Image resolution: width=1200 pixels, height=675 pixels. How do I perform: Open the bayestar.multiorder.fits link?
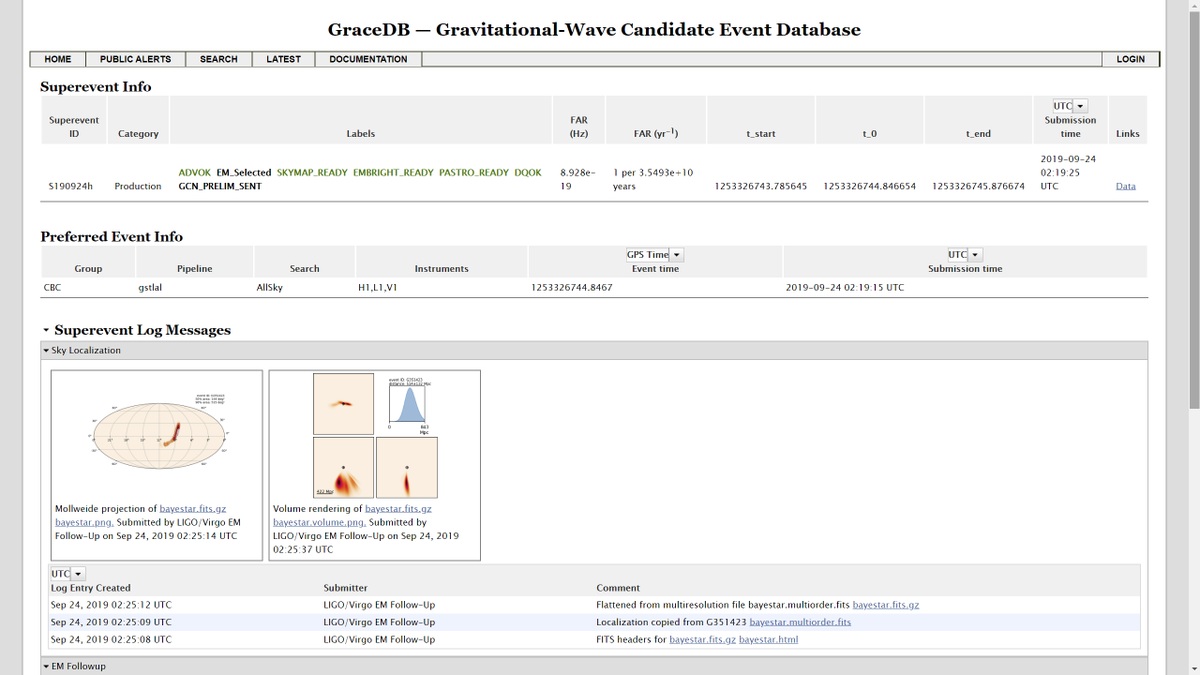(x=800, y=622)
